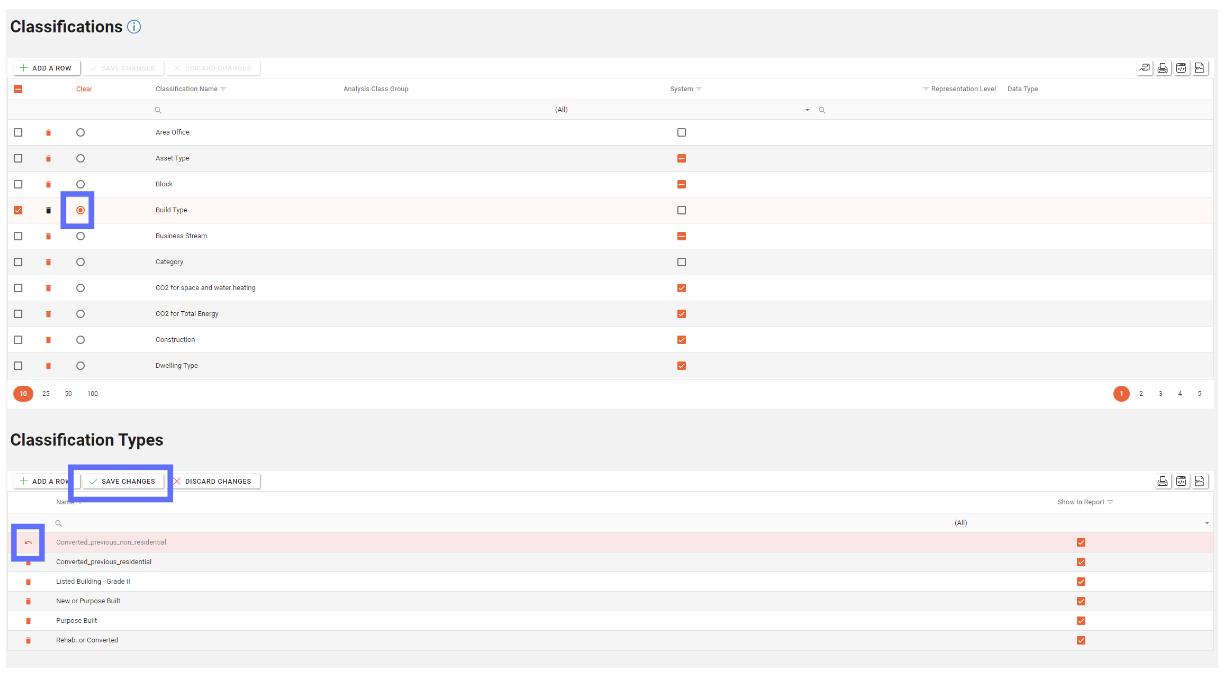This screenshot has width=1225, height=676.
Task: Open the Classification Name column filter
Action: (223, 89)
